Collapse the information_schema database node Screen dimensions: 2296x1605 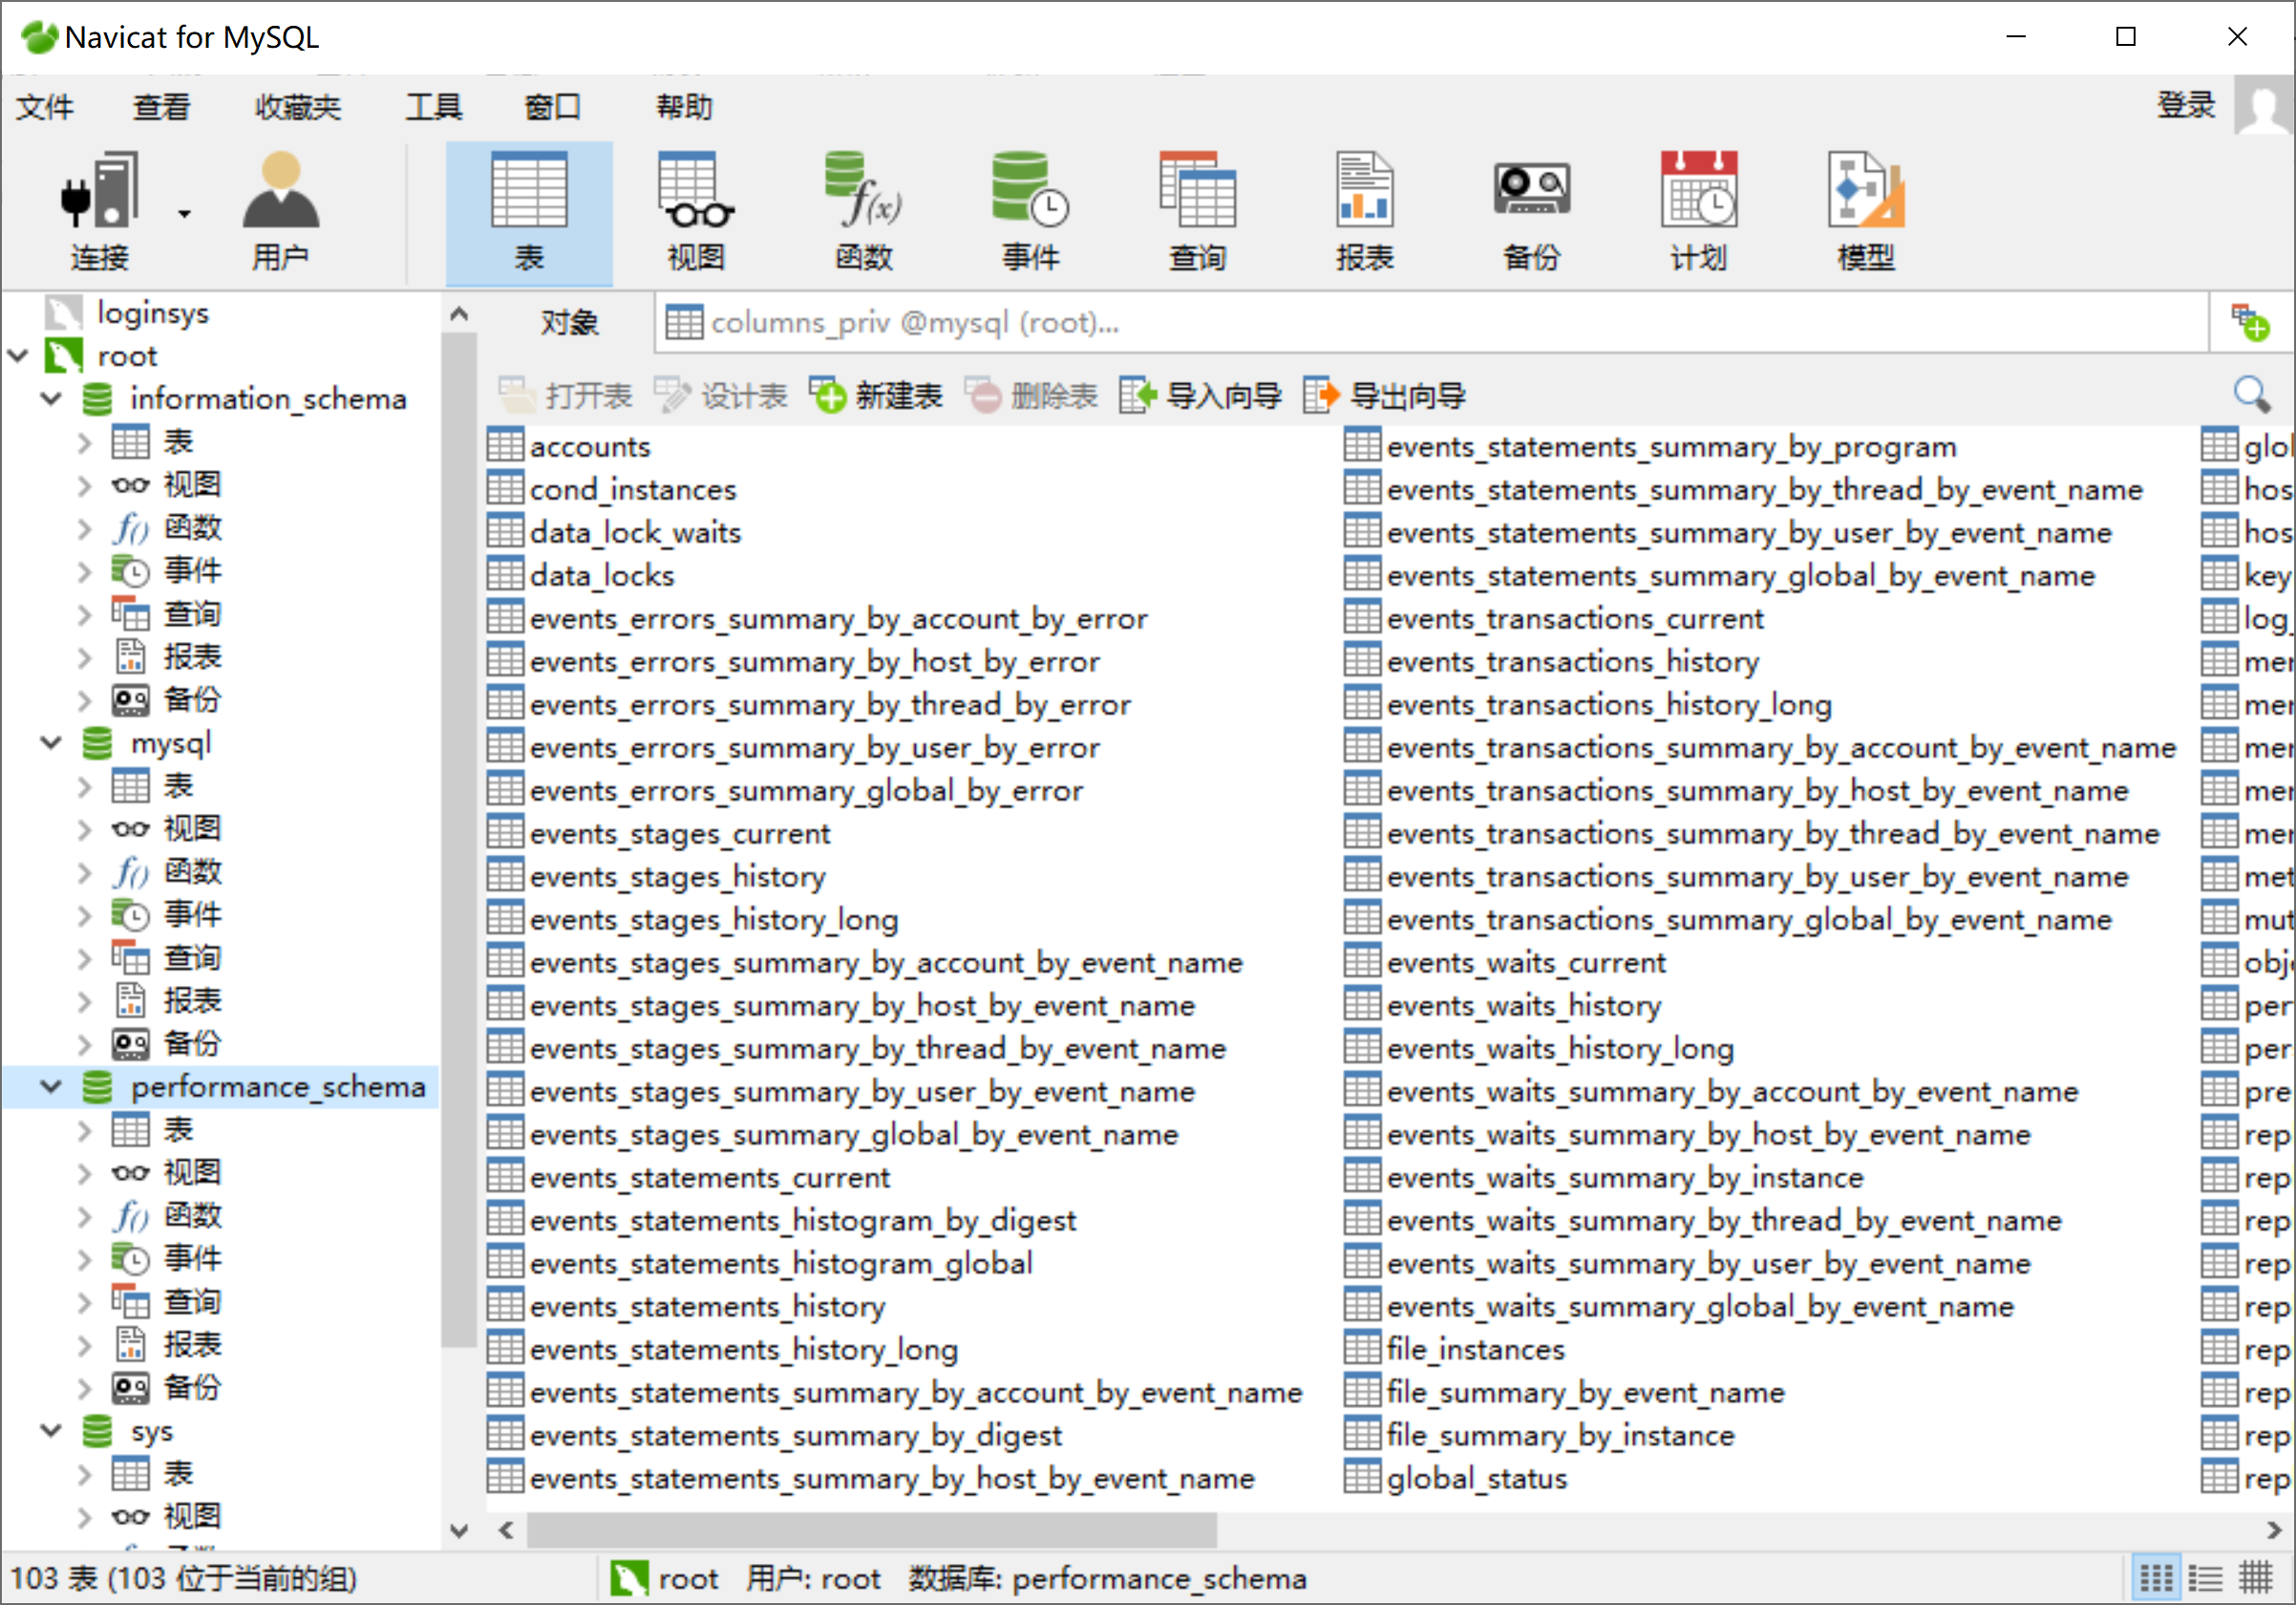point(51,399)
